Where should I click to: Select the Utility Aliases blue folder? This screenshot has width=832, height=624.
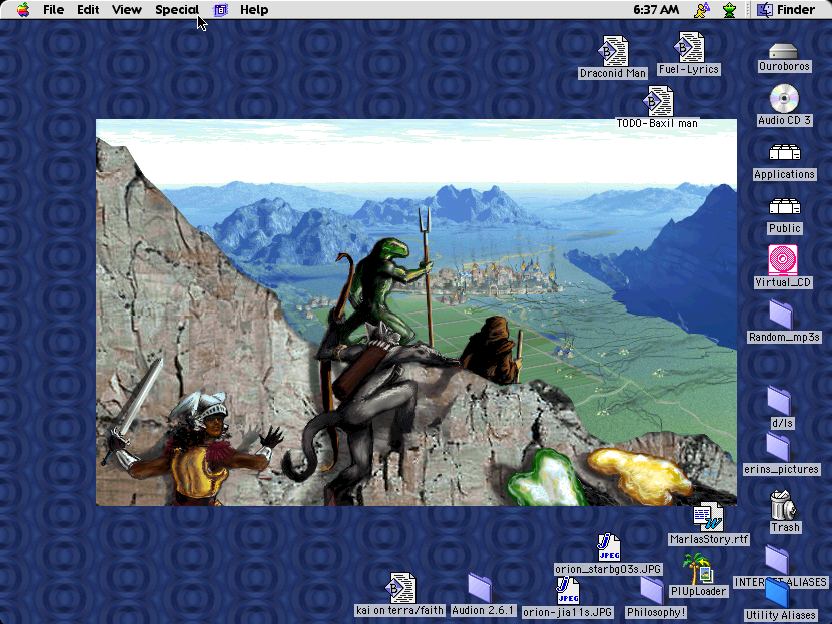[780, 594]
